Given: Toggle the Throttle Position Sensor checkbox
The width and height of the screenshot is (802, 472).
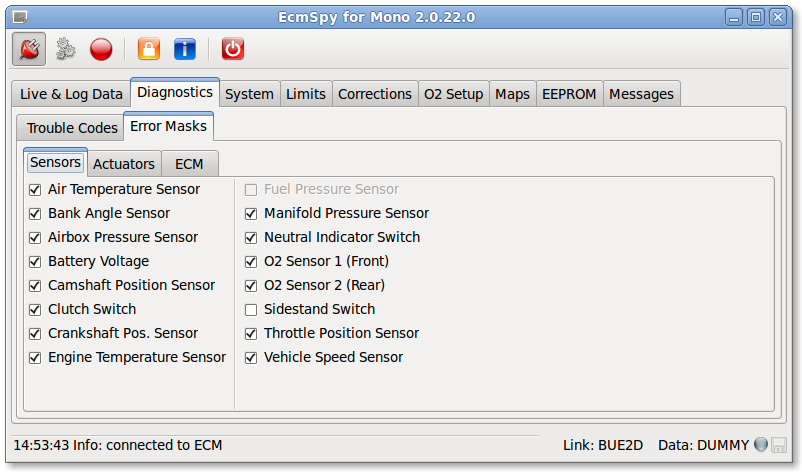Looking at the screenshot, I should tap(251, 333).
